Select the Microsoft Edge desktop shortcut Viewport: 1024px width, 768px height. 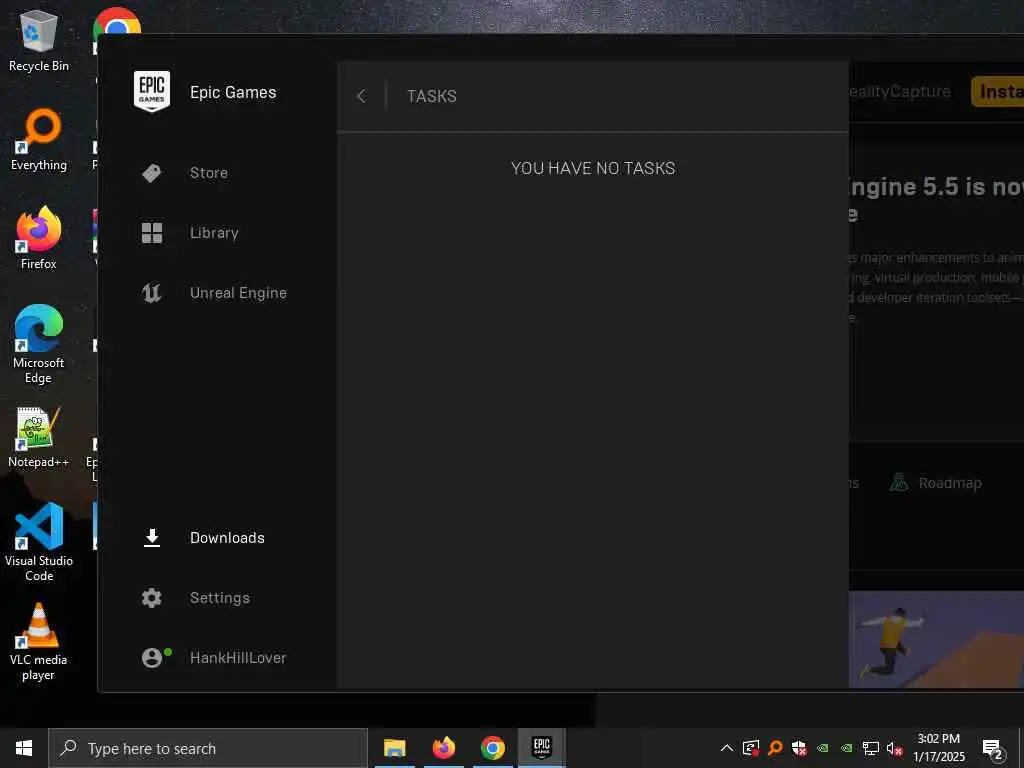click(x=39, y=344)
